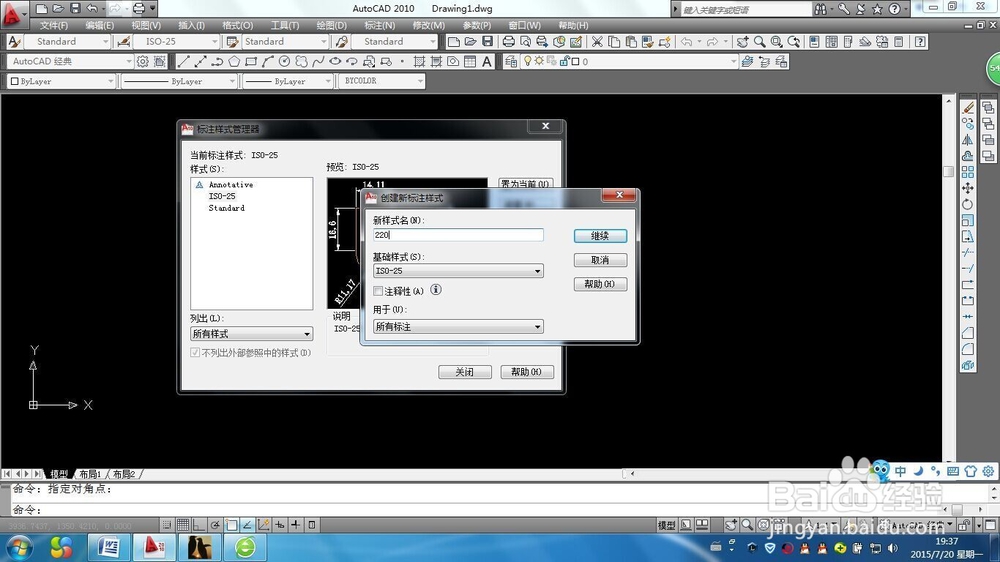Click the Cut scissors icon

point(597,41)
